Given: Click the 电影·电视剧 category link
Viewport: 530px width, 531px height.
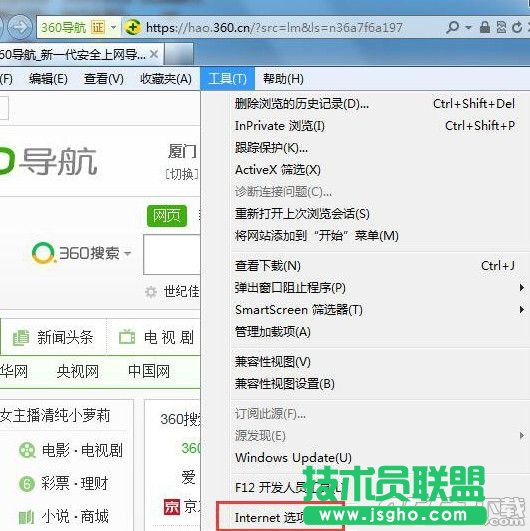Looking at the screenshot, I should [x=82, y=450].
